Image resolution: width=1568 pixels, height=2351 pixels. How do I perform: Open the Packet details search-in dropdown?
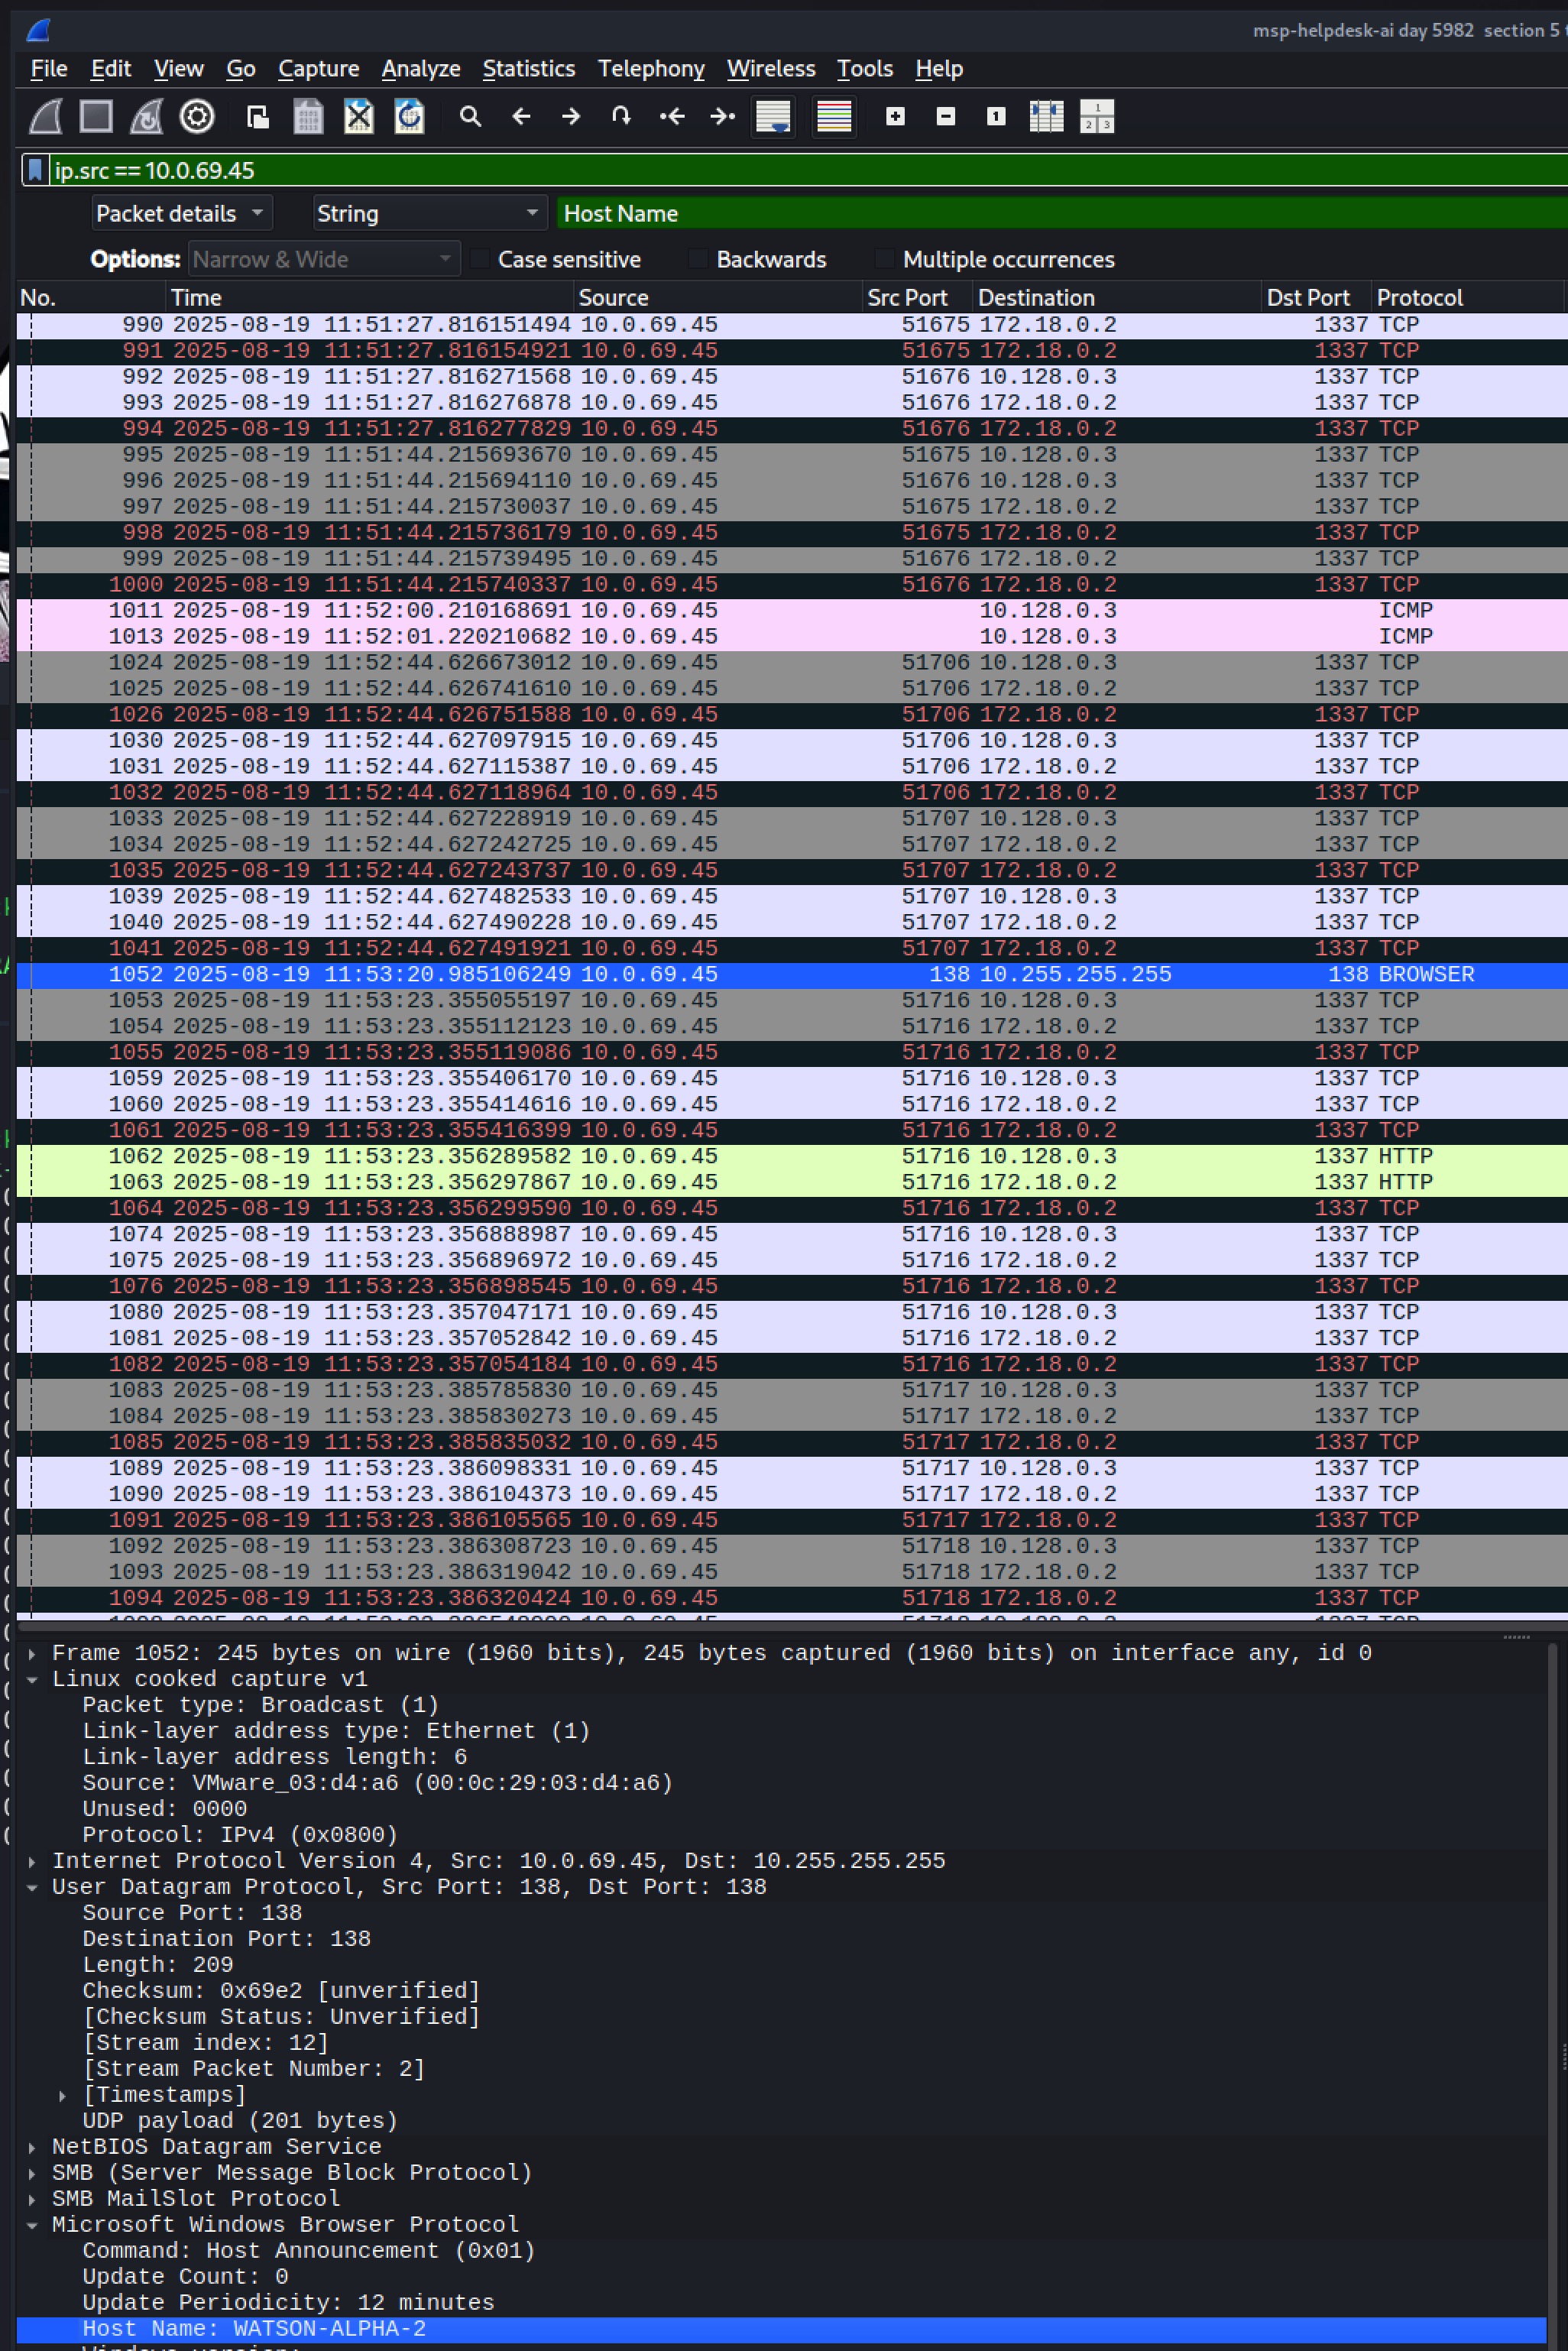(181, 213)
